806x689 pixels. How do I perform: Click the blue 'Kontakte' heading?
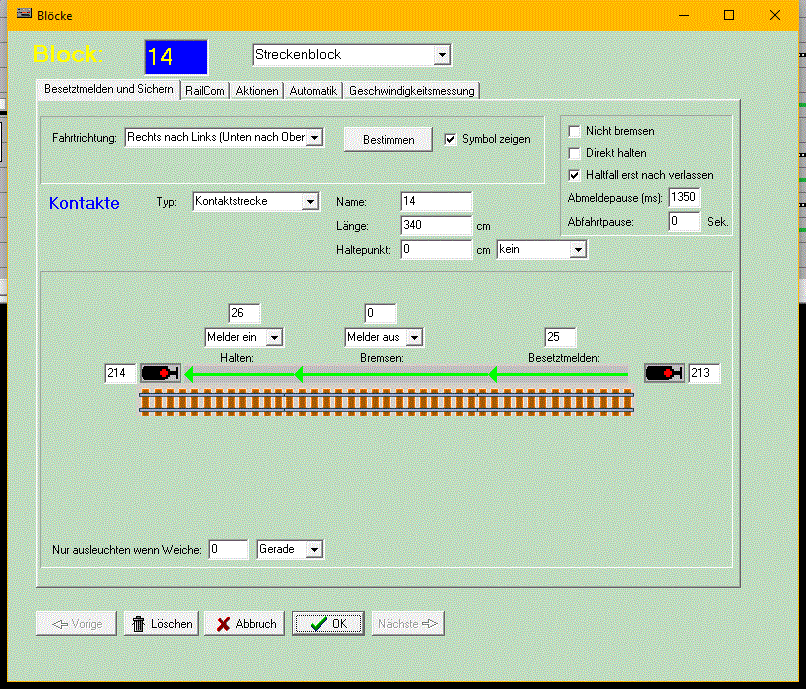pyautogui.click(x=84, y=204)
